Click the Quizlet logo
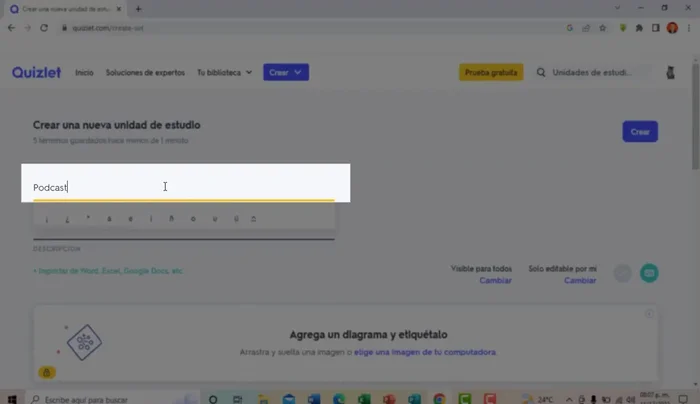 [36, 72]
